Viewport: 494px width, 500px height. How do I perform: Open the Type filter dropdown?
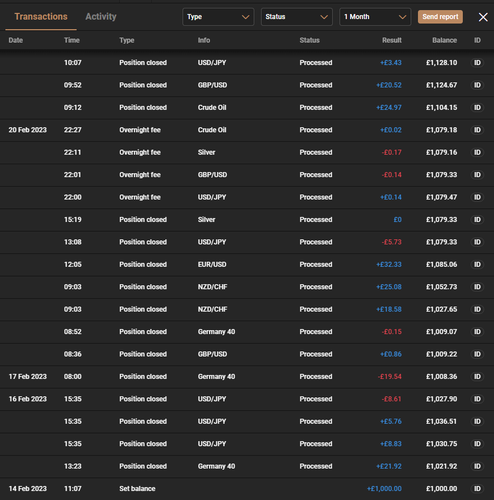pyautogui.click(x=218, y=17)
